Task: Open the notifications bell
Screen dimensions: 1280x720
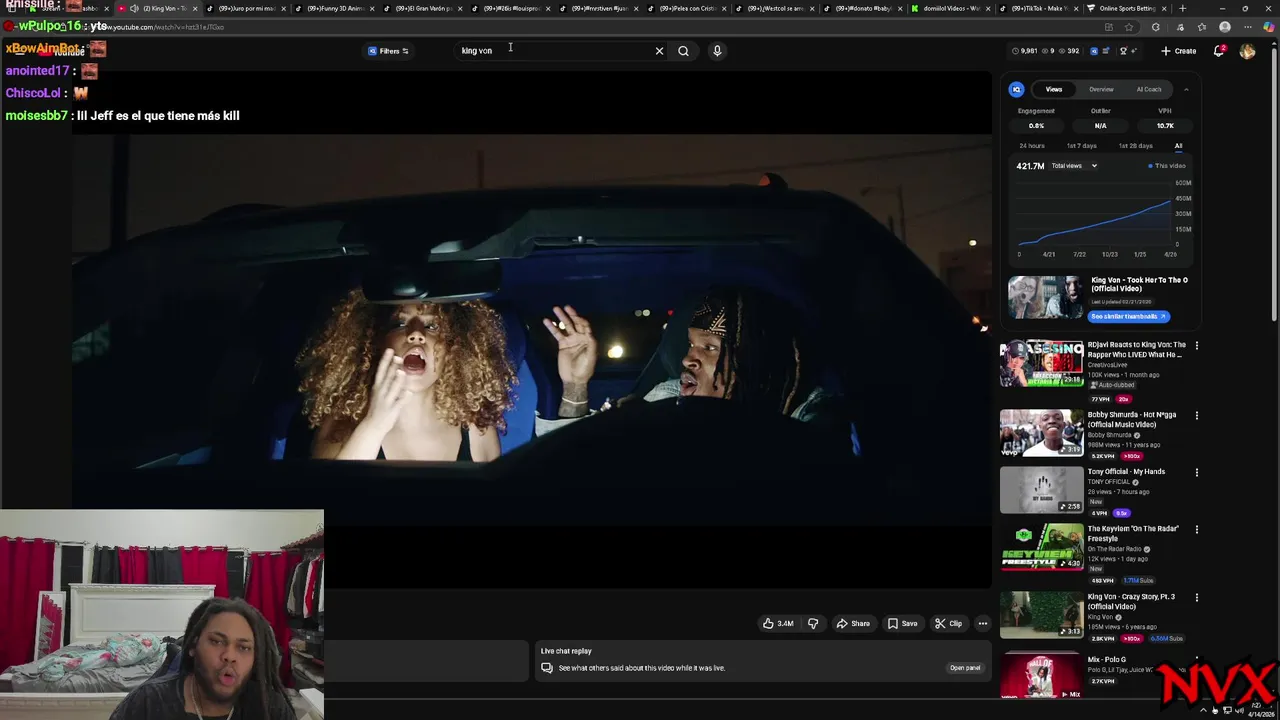Action: (x=1219, y=51)
